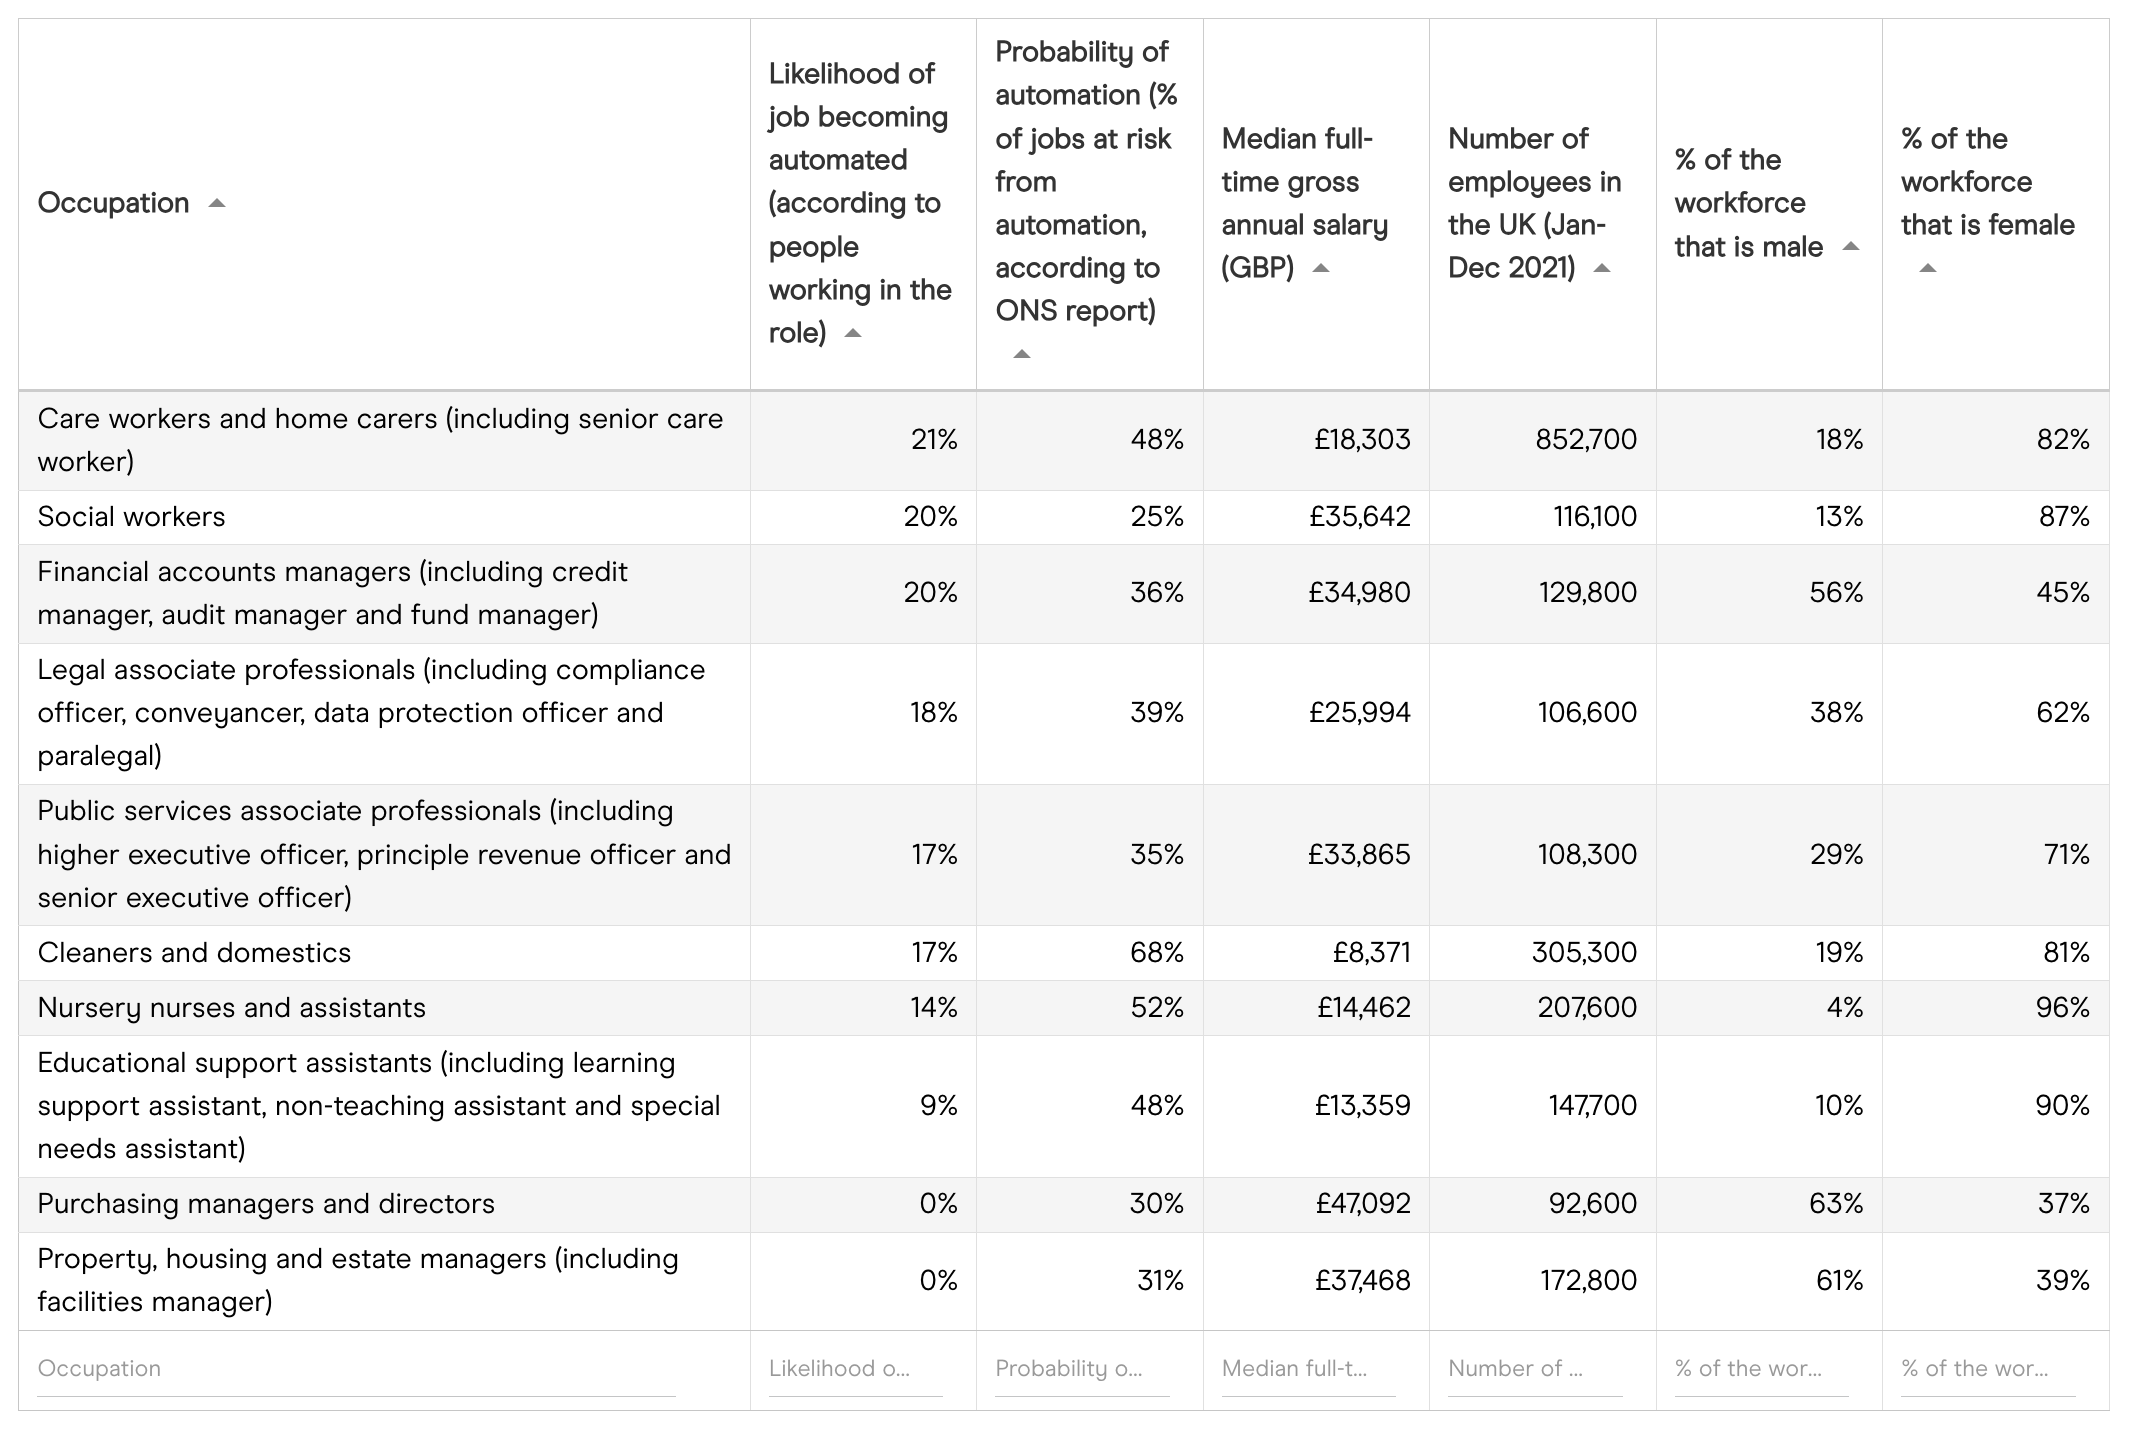The image size is (2132, 1430).
Task: Click the sort arrow beside Occupation header
Action: click(217, 204)
